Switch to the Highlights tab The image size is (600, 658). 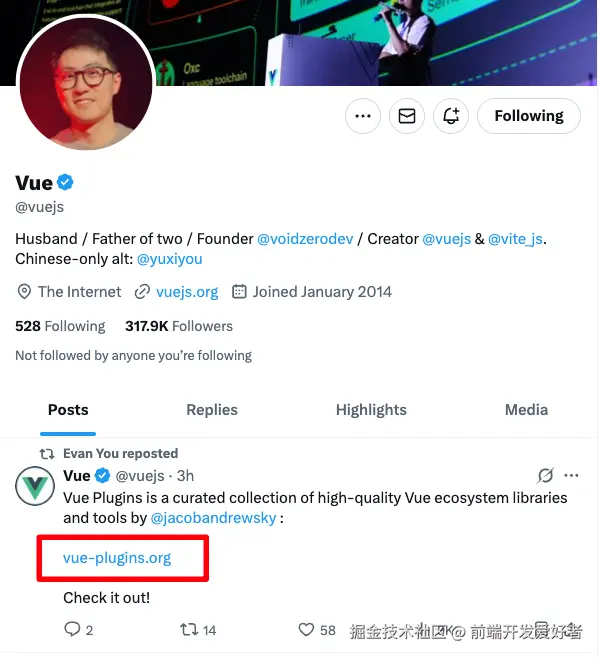pos(371,410)
